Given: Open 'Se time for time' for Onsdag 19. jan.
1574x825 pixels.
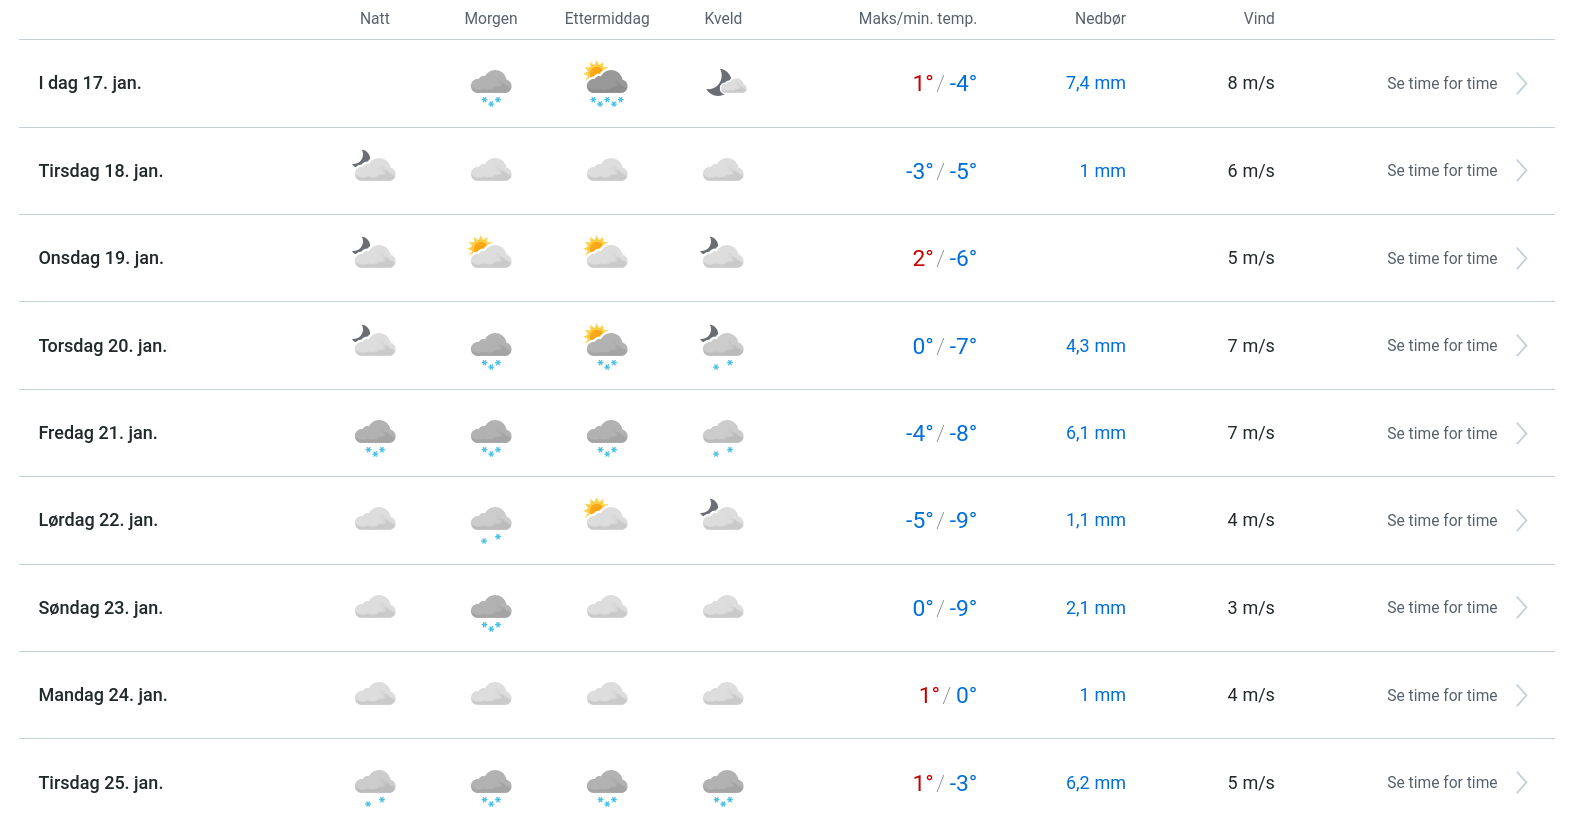Looking at the screenshot, I should coord(1441,259).
